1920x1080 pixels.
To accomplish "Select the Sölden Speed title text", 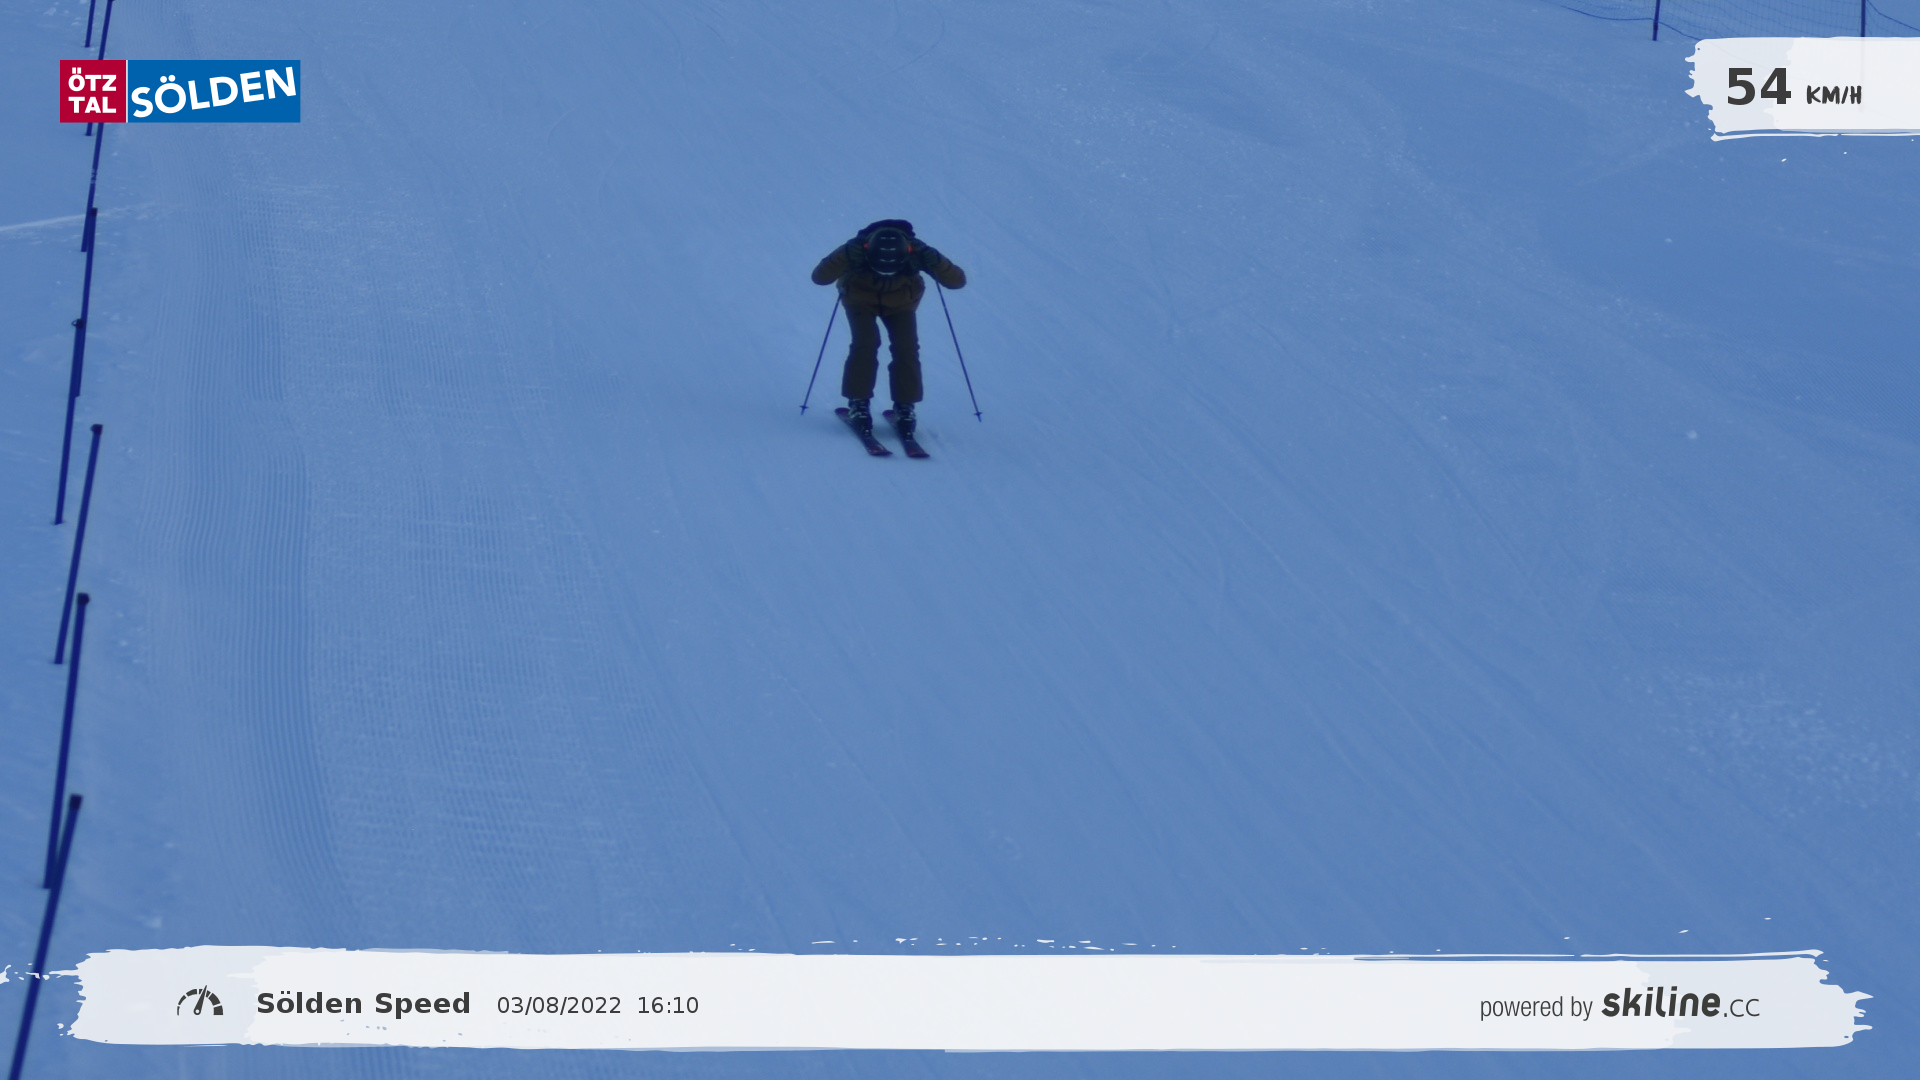I will [x=363, y=1003].
